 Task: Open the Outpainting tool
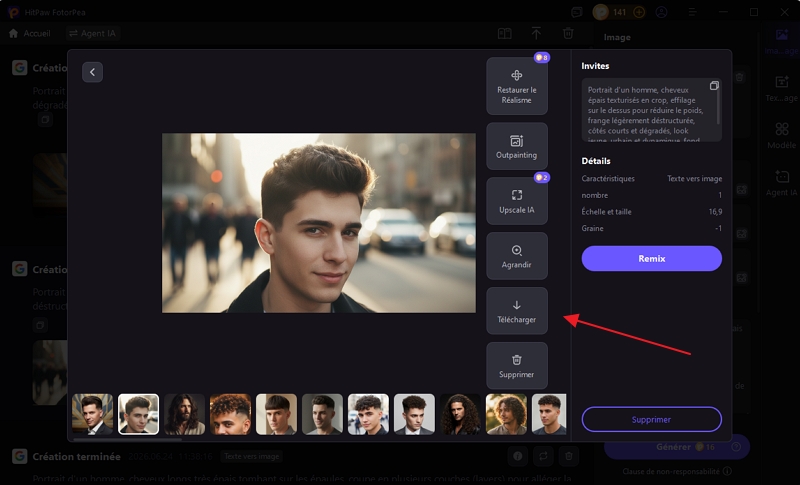tap(517, 146)
